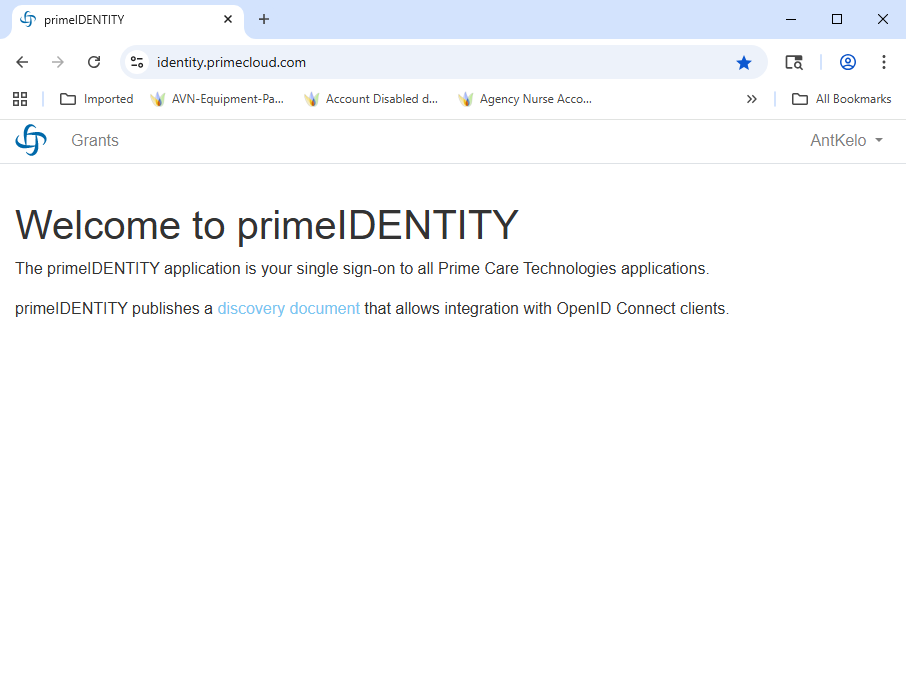
Task: Open the Chrome profile avatar icon
Action: [x=848, y=62]
